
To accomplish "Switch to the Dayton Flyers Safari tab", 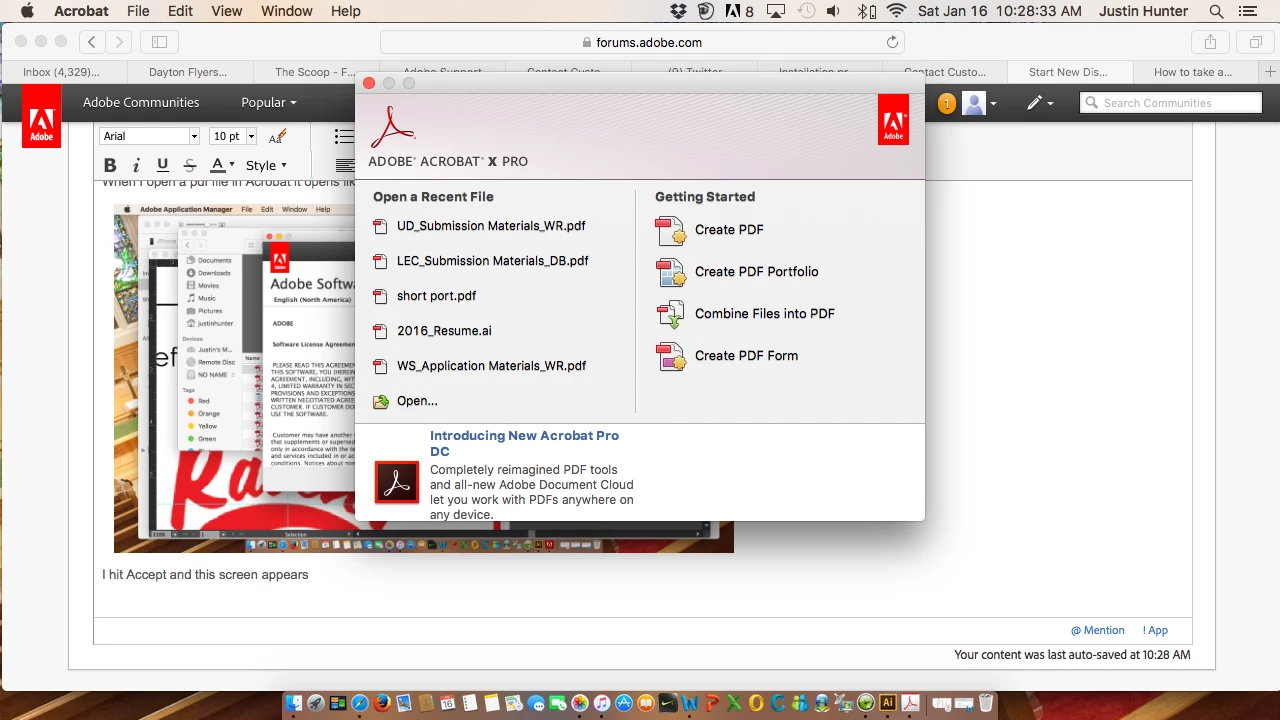I will click(x=188, y=72).
